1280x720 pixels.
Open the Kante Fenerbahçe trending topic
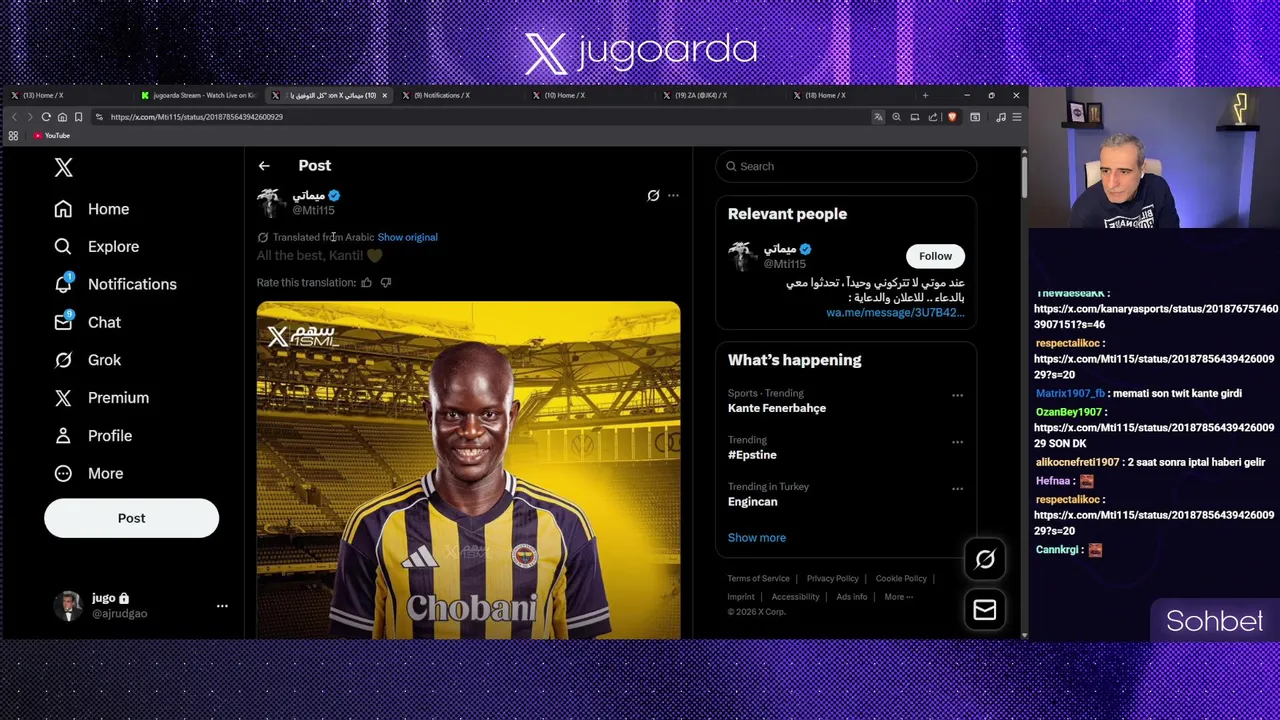pyautogui.click(x=777, y=408)
